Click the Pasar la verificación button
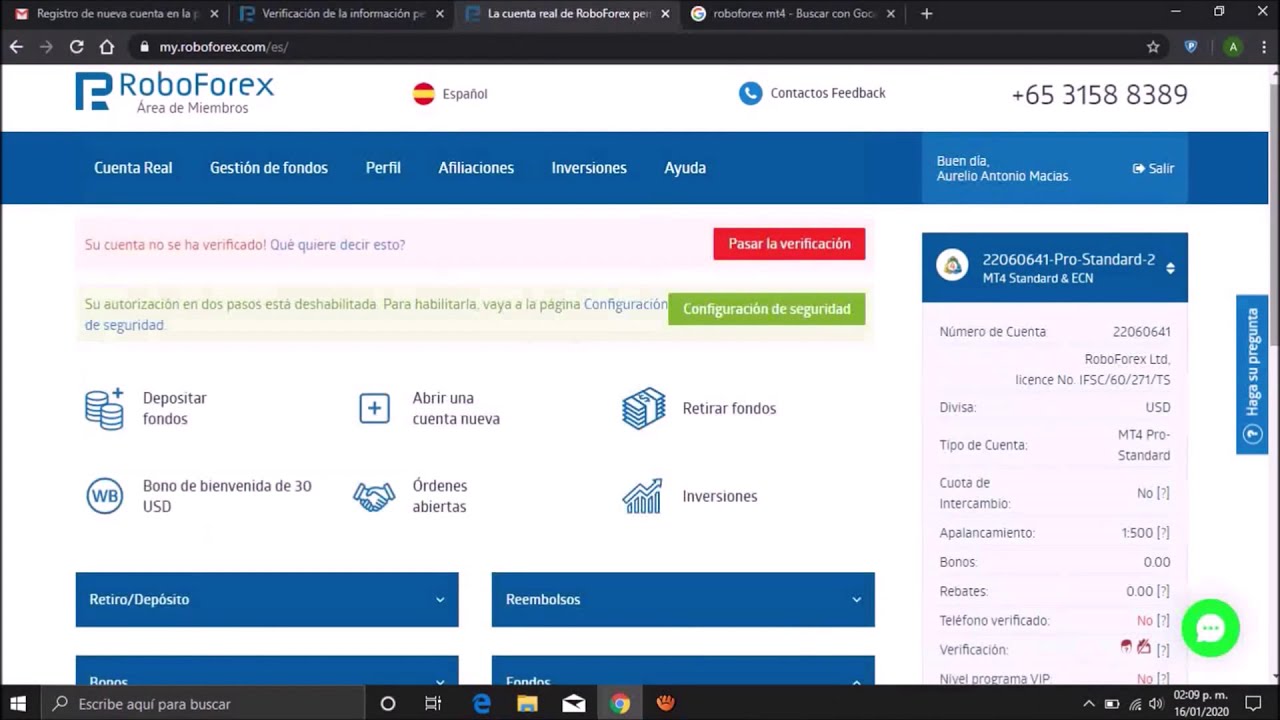1280x720 pixels. point(789,244)
